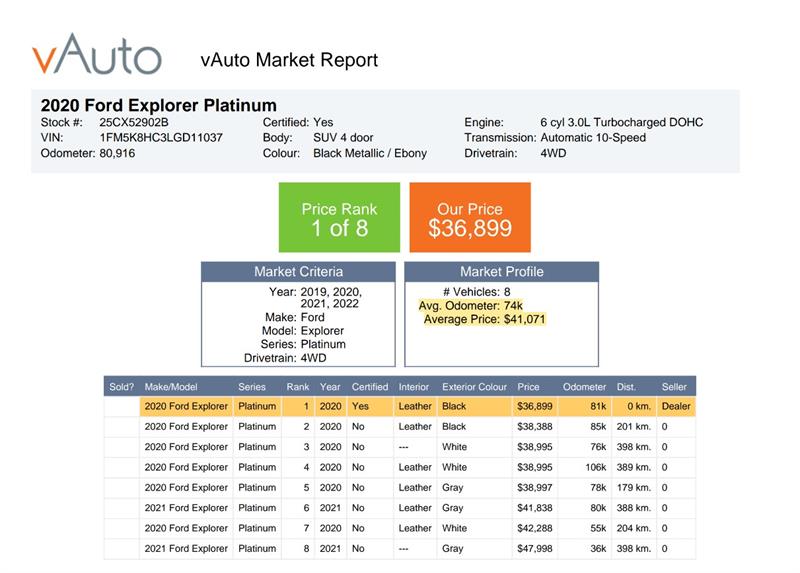Click the 389 km. distance cell
The width and height of the screenshot is (800, 573).
[634, 467]
